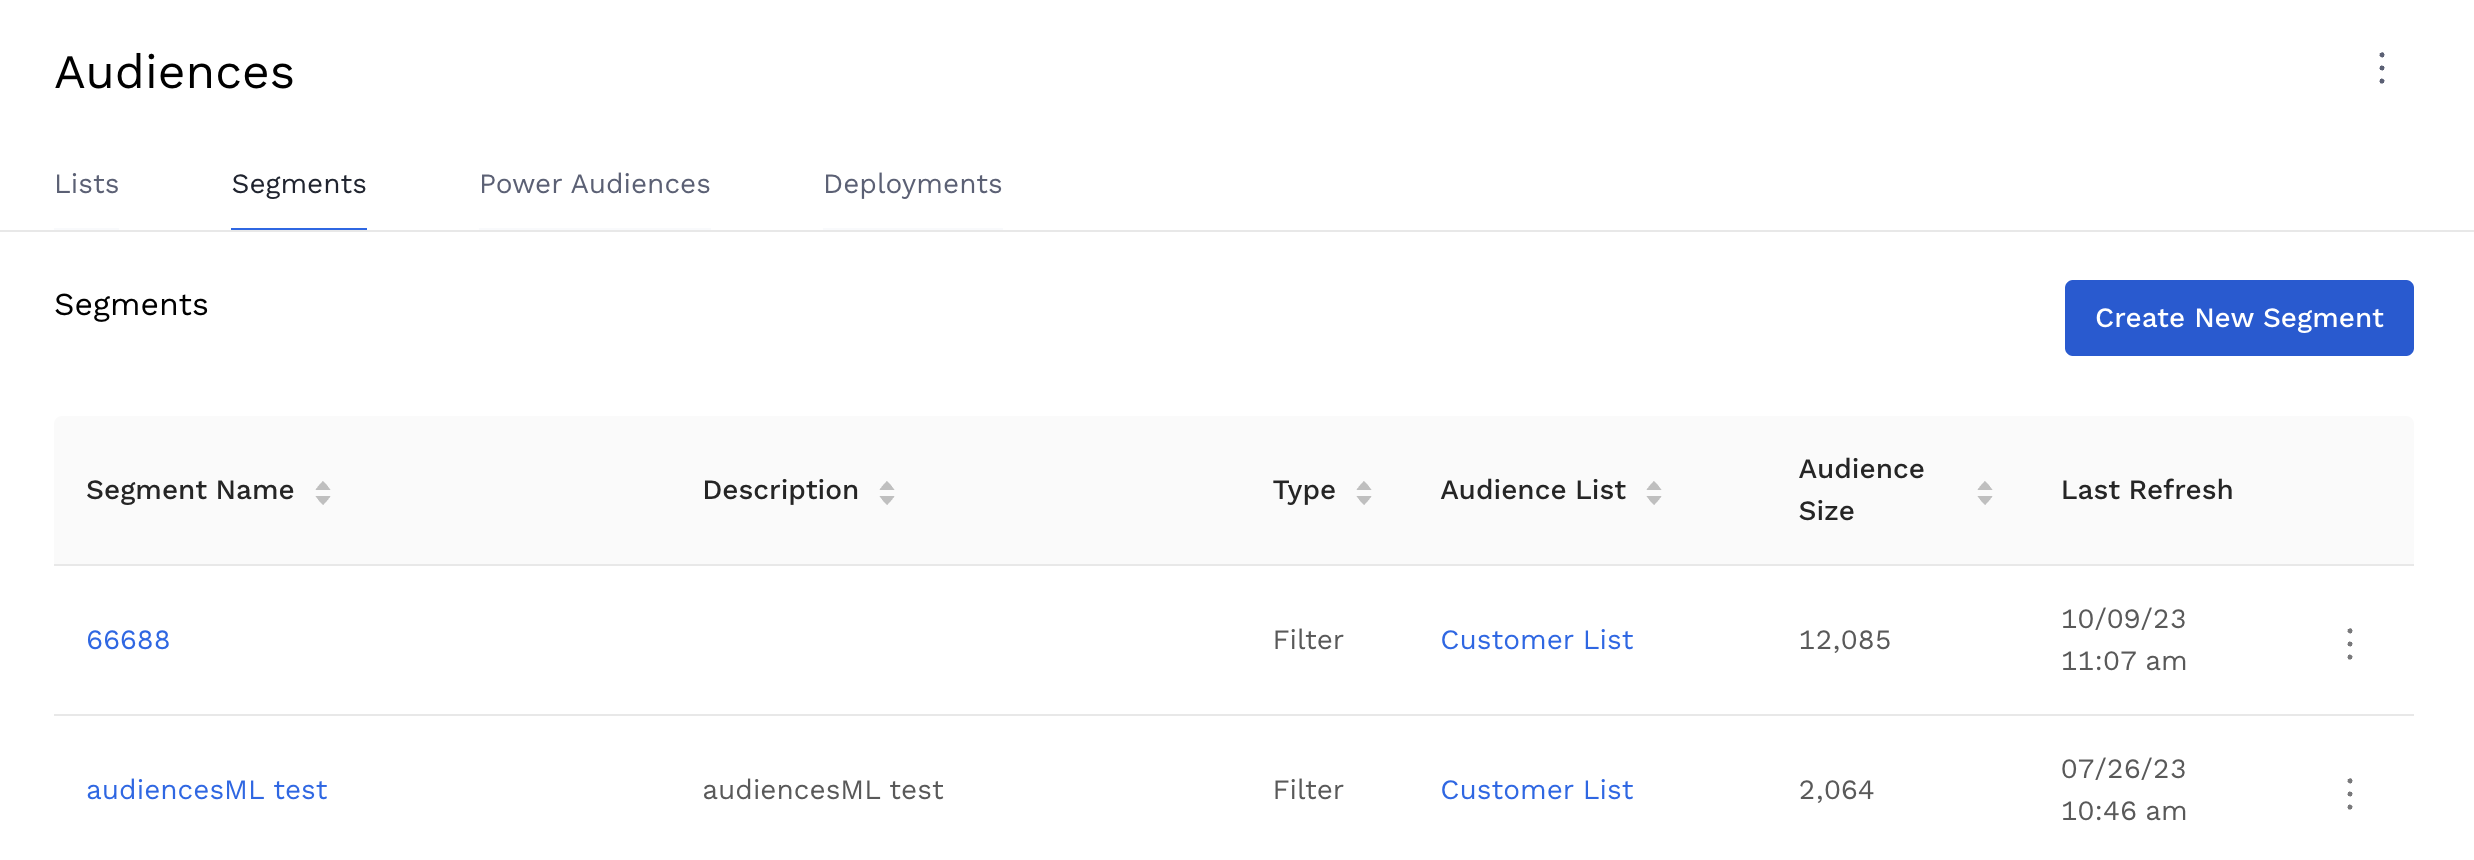The image size is (2474, 860).
Task: Click the Create New Segment button
Action: coord(2238,318)
